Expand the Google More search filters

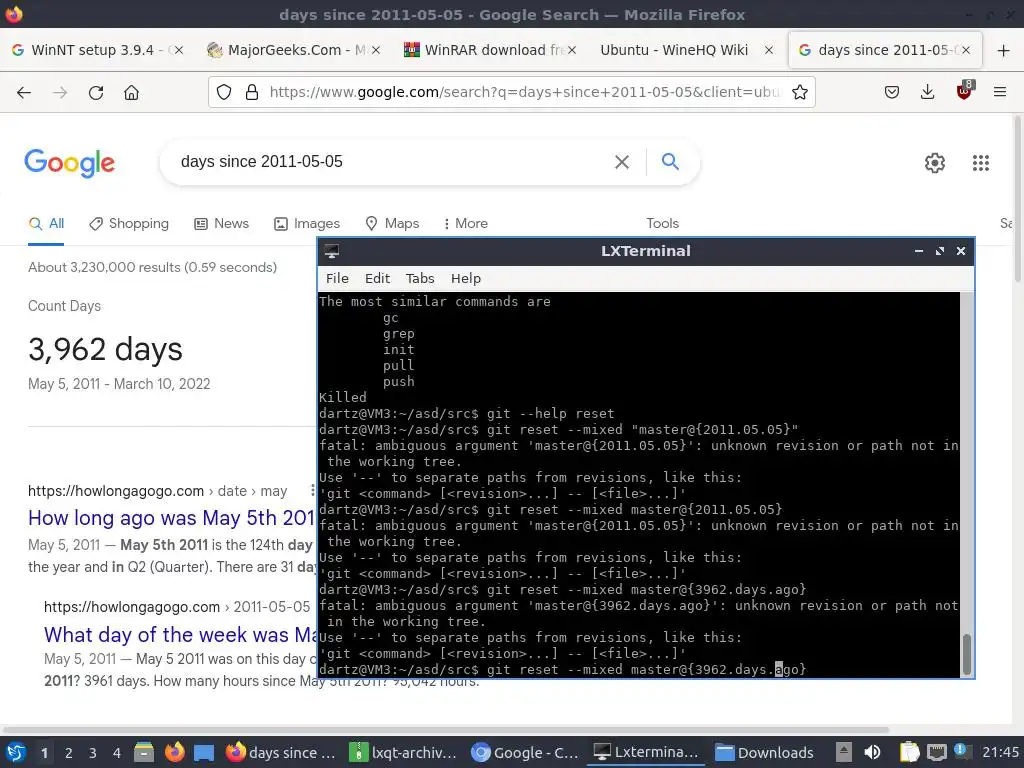click(466, 223)
